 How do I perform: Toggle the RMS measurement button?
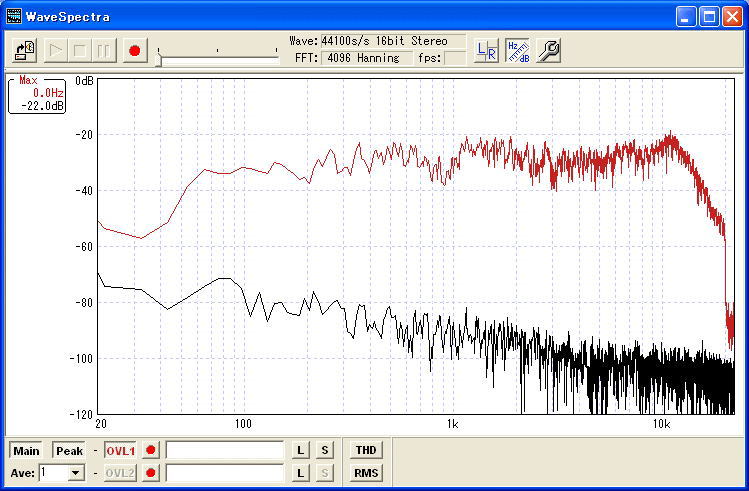pyautogui.click(x=366, y=473)
